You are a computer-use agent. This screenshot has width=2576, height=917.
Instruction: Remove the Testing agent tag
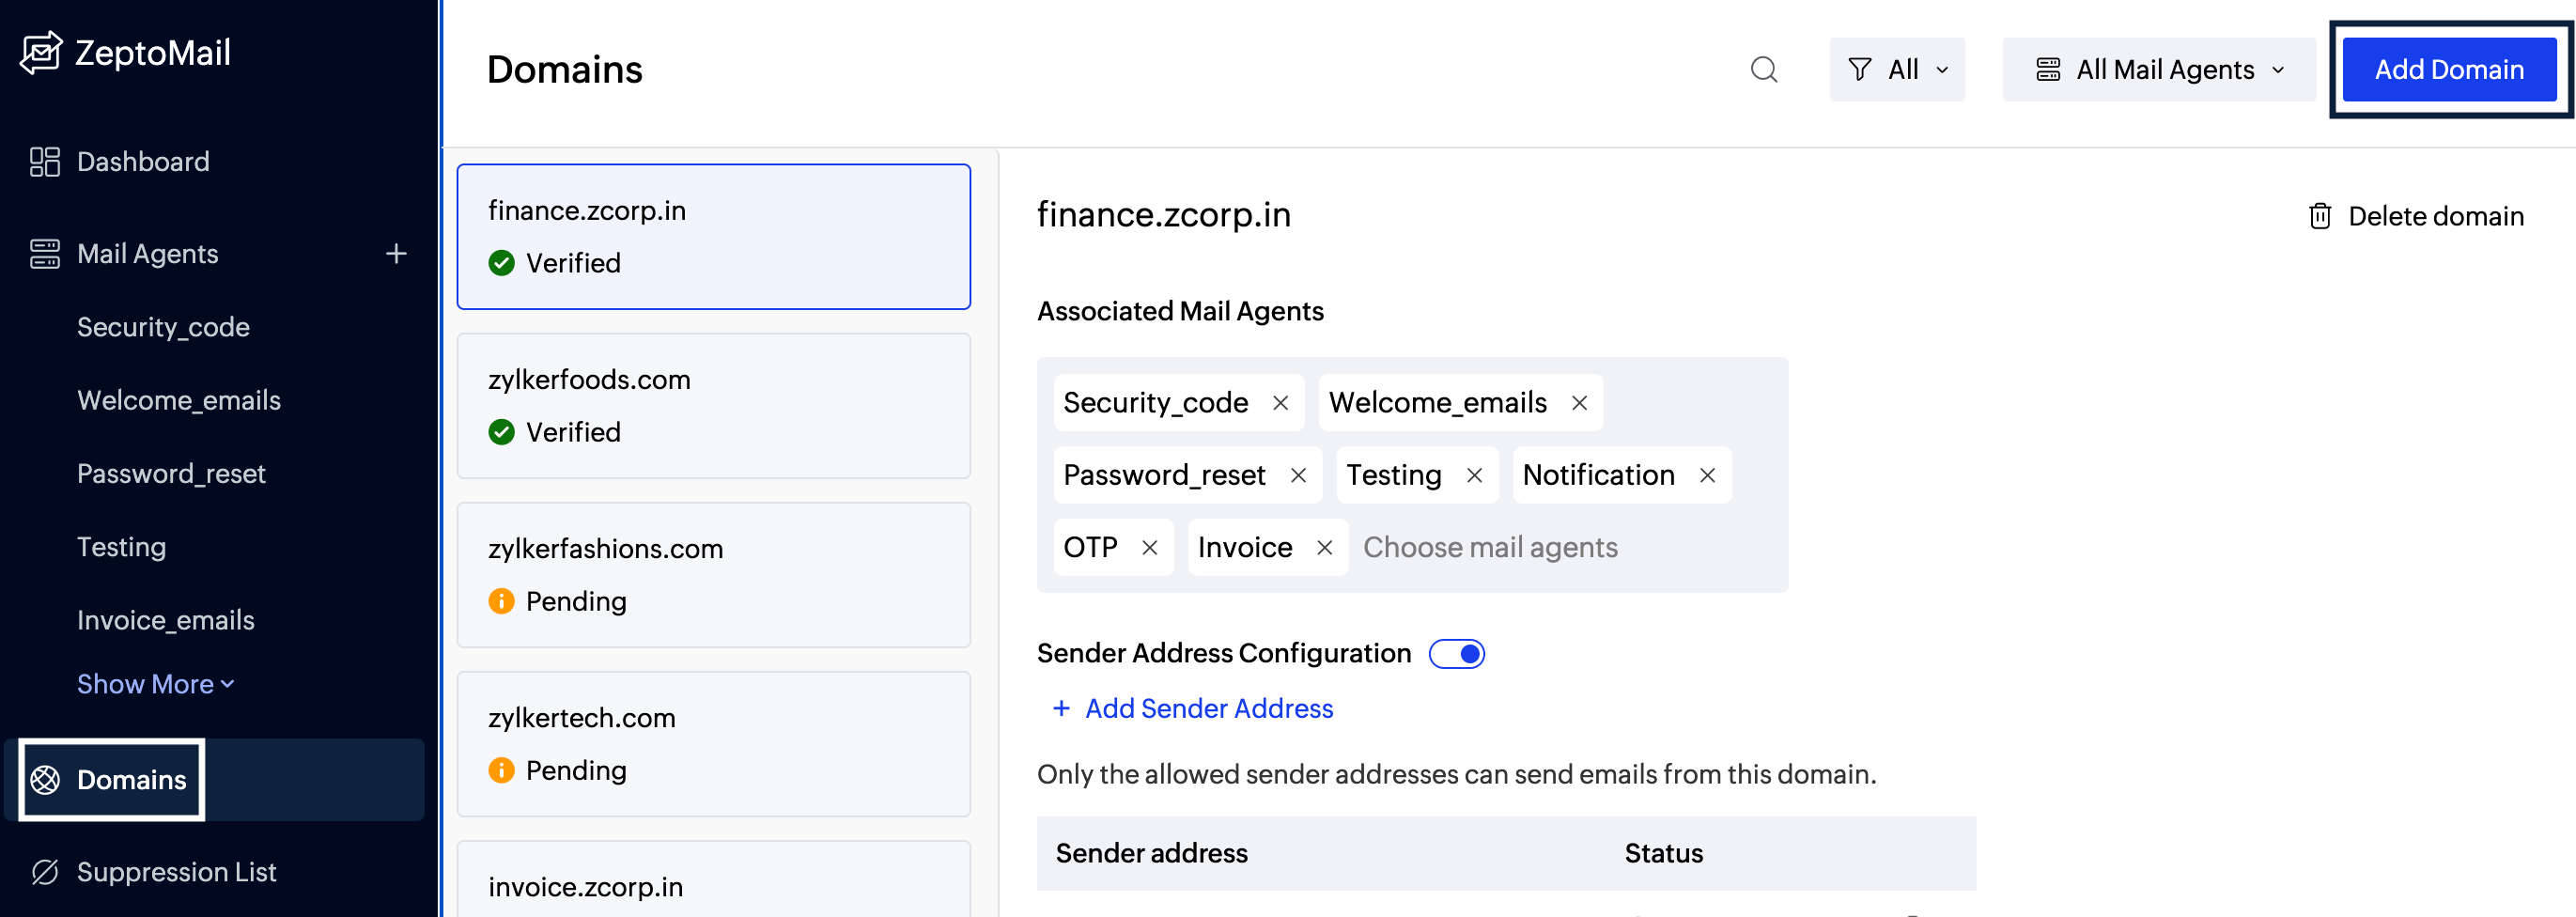point(1474,475)
